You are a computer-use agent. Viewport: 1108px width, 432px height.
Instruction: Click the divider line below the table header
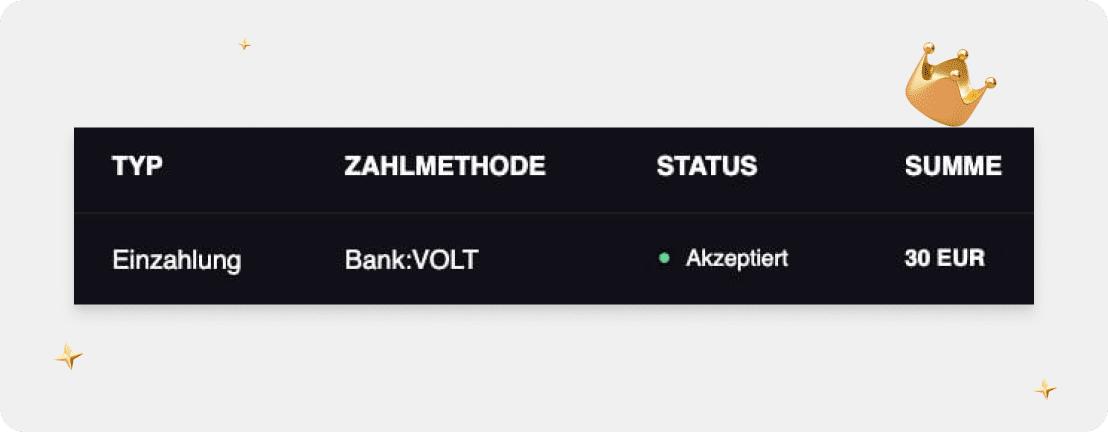(553, 213)
